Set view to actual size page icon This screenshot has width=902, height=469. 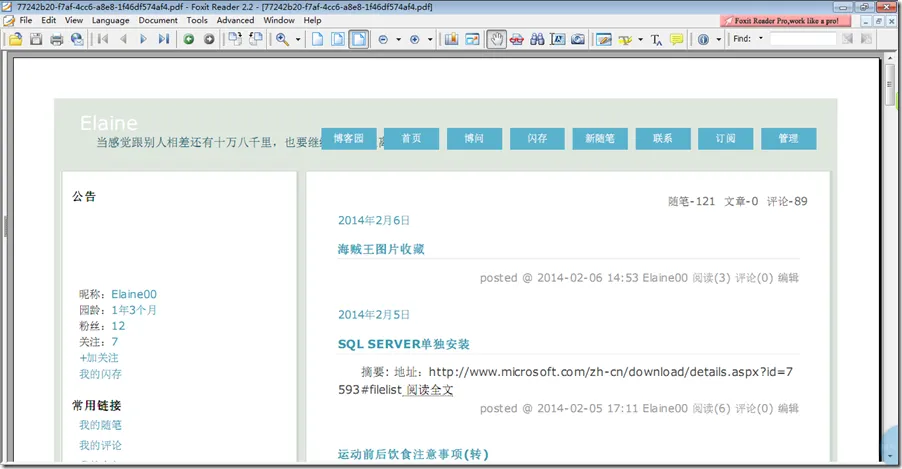pyautogui.click(x=318, y=39)
